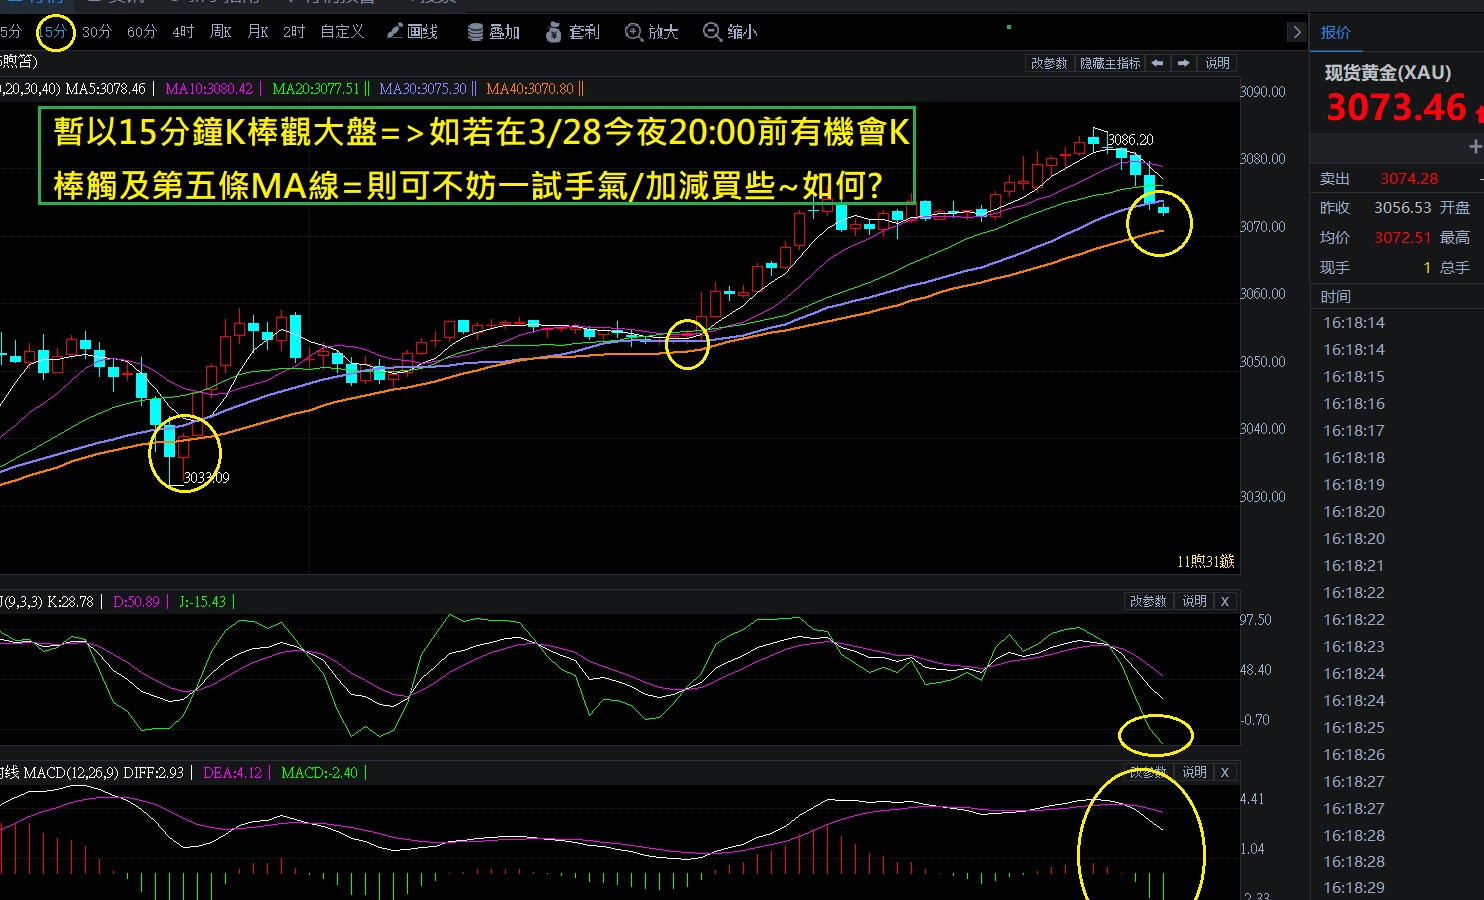Click the plus icon in the quote panel
This screenshot has width=1484, height=900.
click(x=1475, y=146)
